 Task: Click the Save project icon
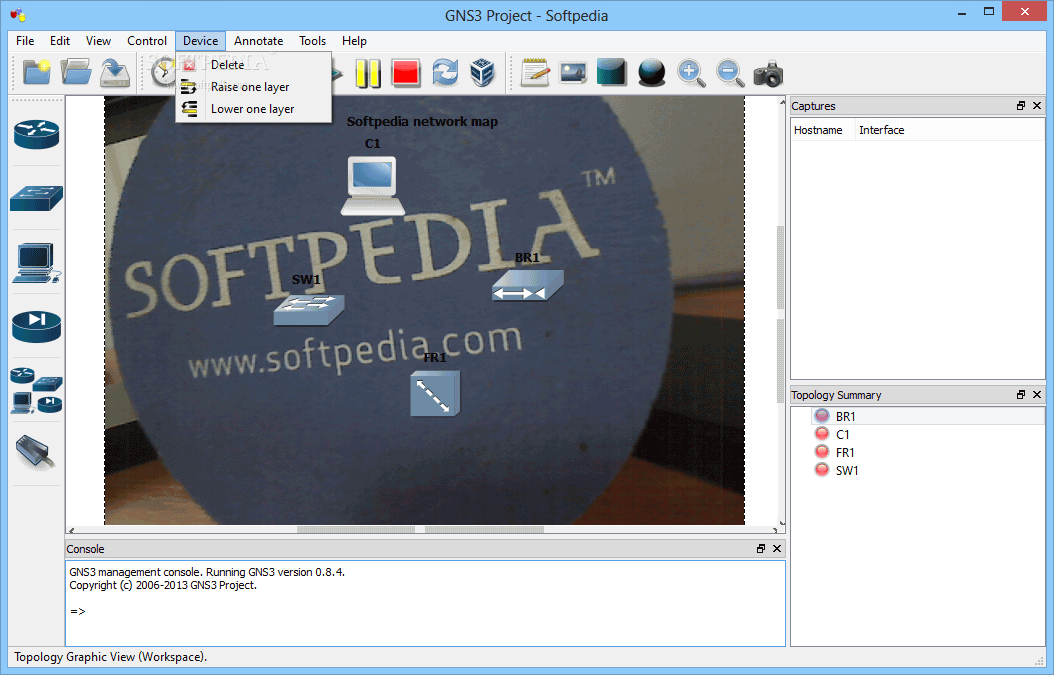(115, 72)
